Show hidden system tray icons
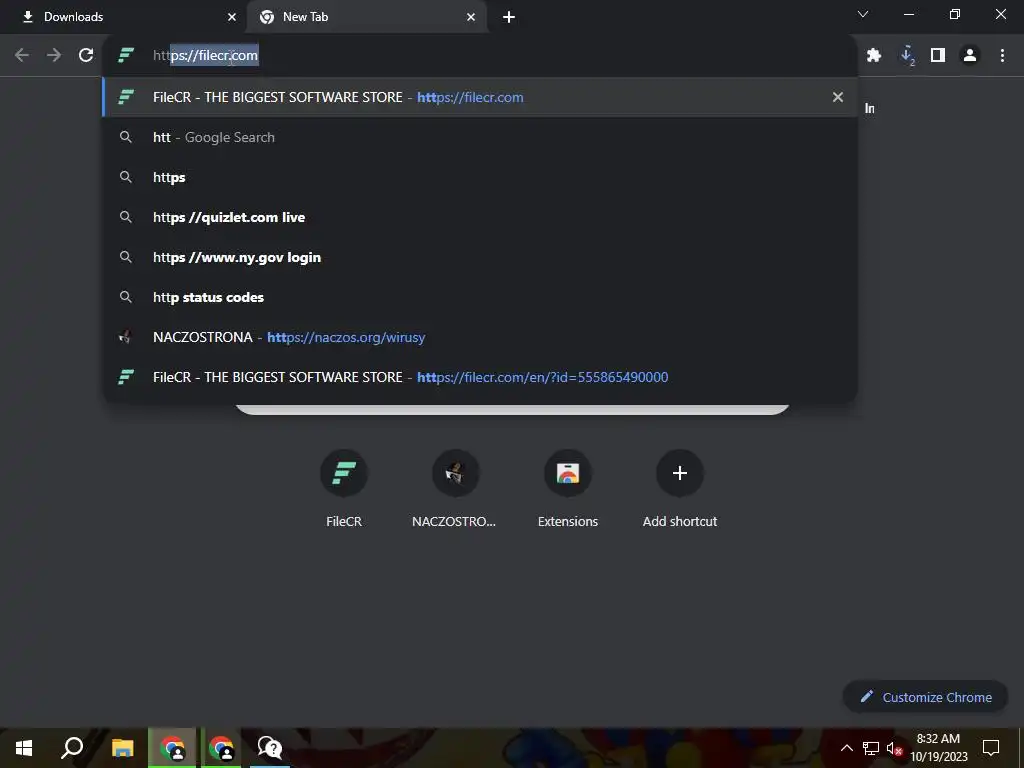The width and height of the screenshot is (1024, 768). 846,748
